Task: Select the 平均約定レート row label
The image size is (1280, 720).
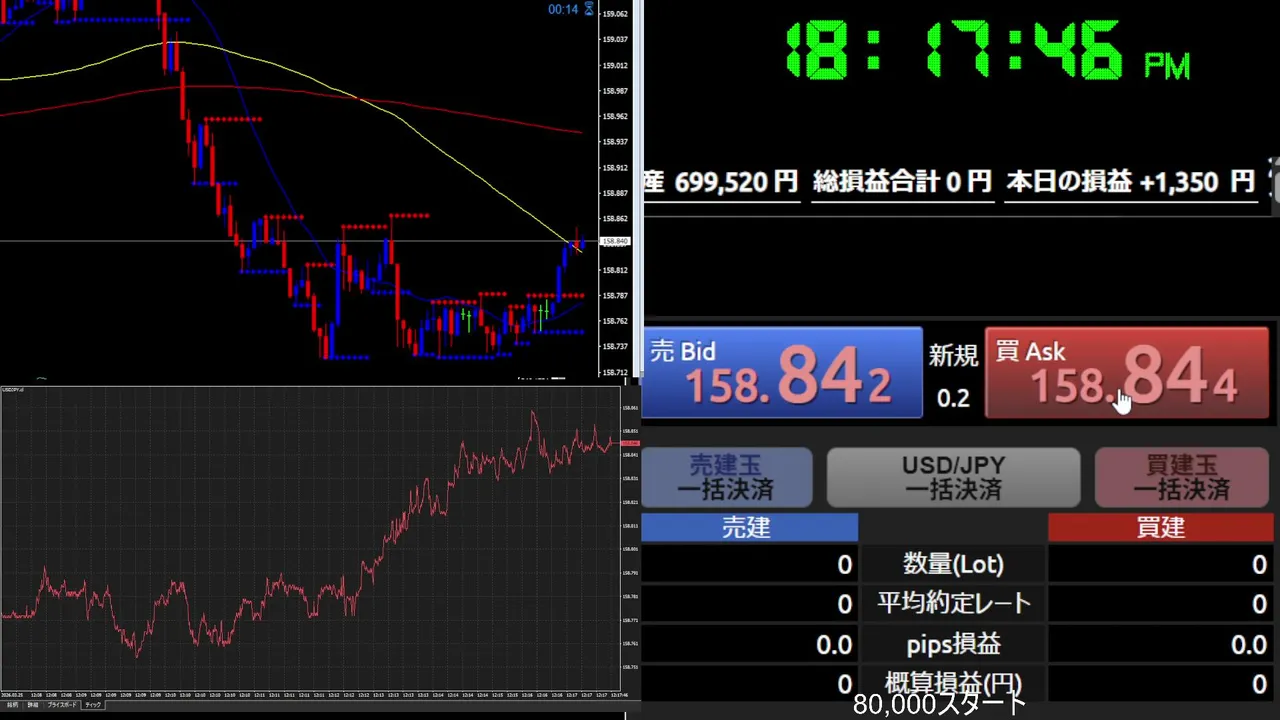Action: pos(953,603)
